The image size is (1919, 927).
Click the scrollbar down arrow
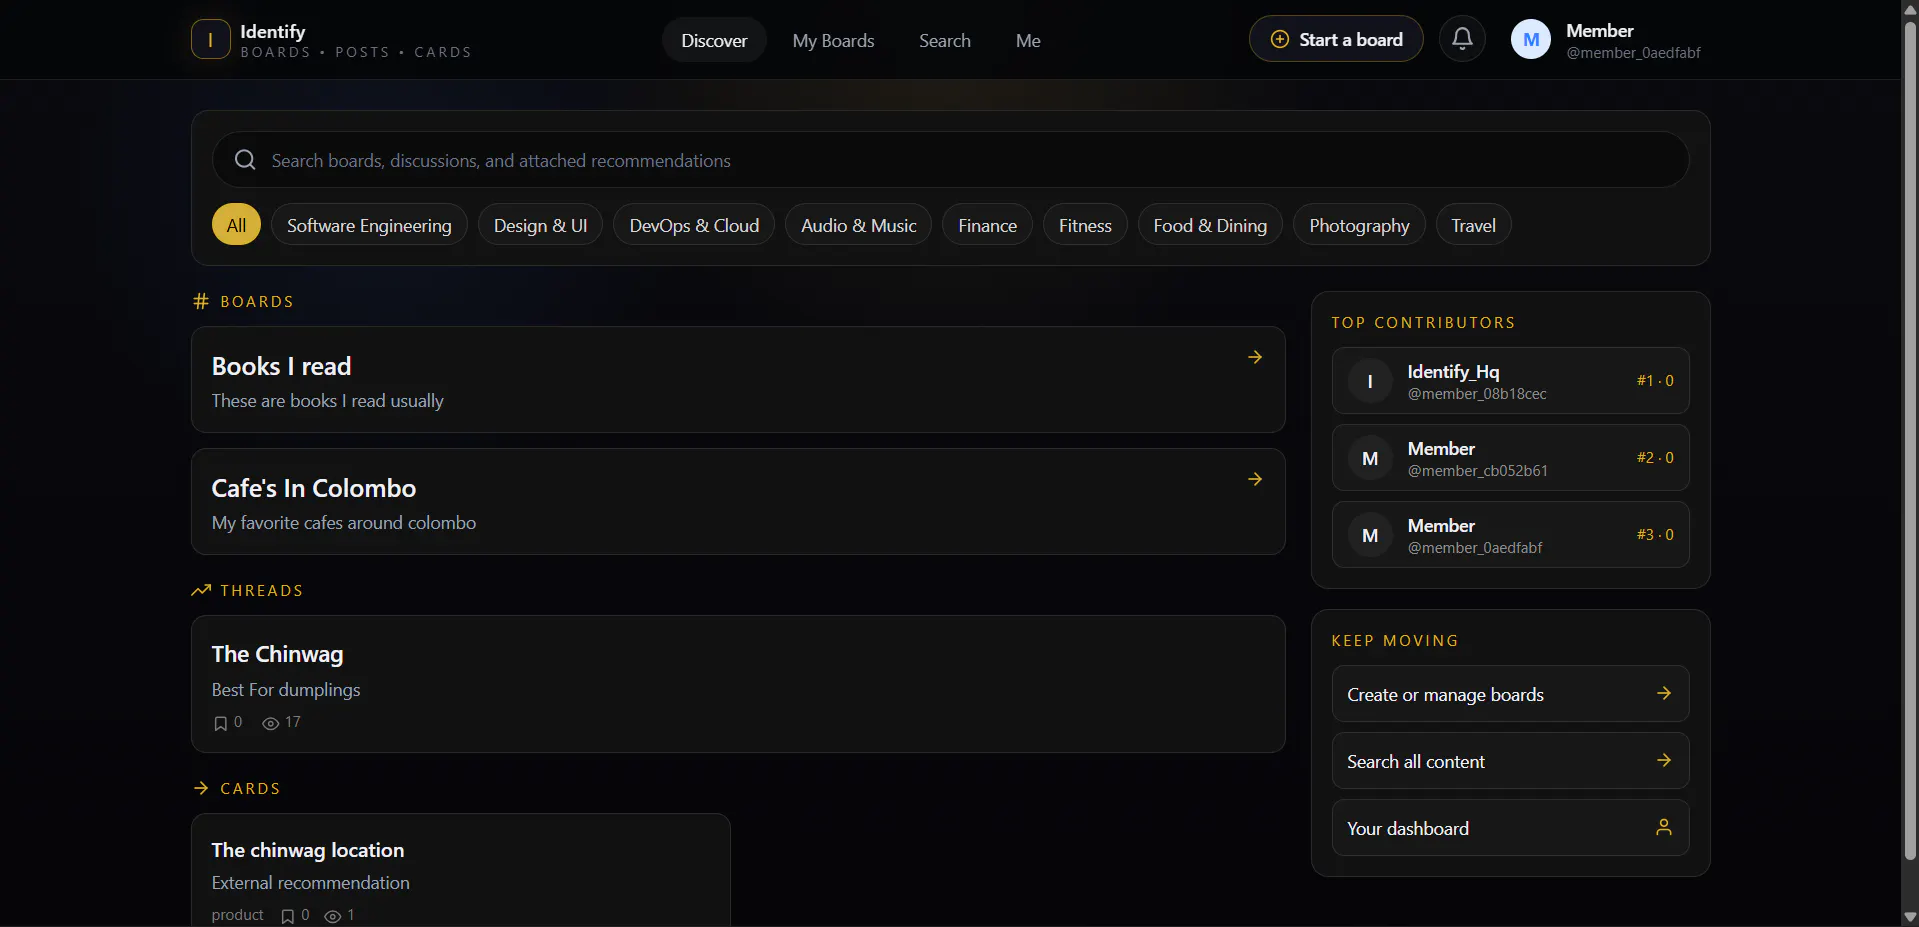1910,917
